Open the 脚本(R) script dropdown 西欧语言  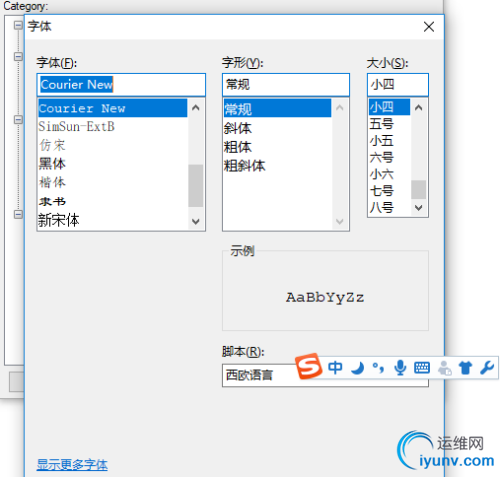click(325, 375)
